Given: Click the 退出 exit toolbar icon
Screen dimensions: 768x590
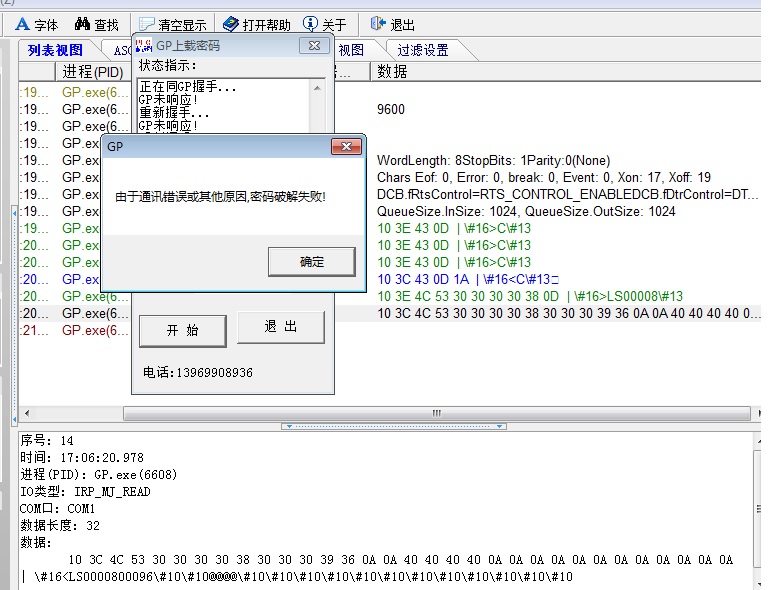Looking at the screenshot, I should [x=378, y=24].
